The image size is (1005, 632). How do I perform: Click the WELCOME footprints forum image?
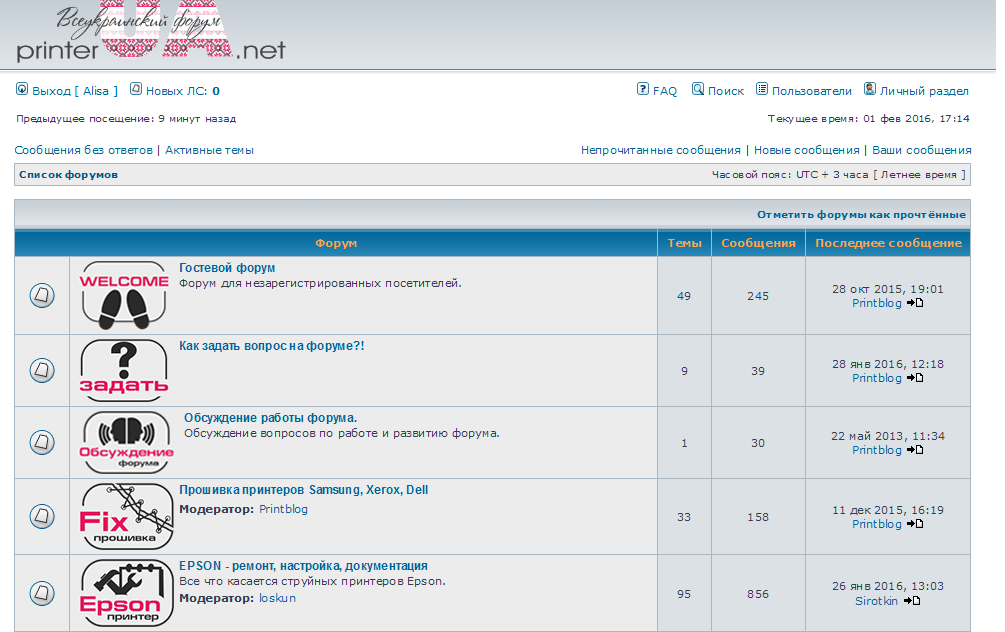pos(124,295)
